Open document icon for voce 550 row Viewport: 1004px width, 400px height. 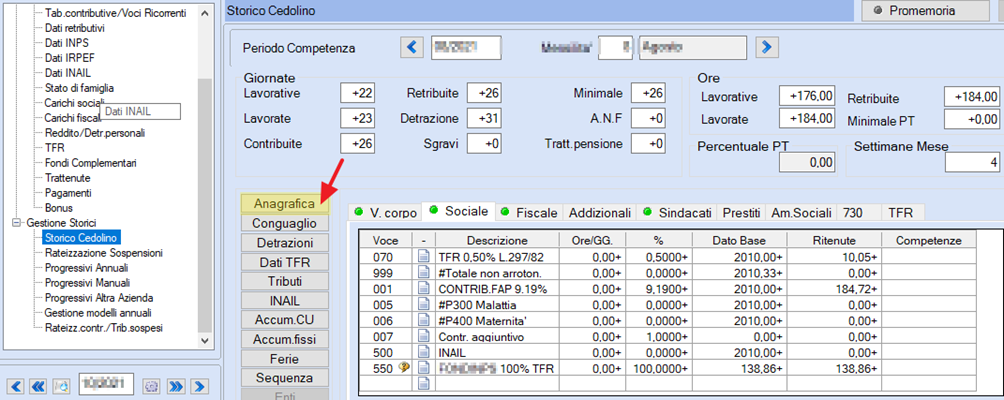click(423, 368)
